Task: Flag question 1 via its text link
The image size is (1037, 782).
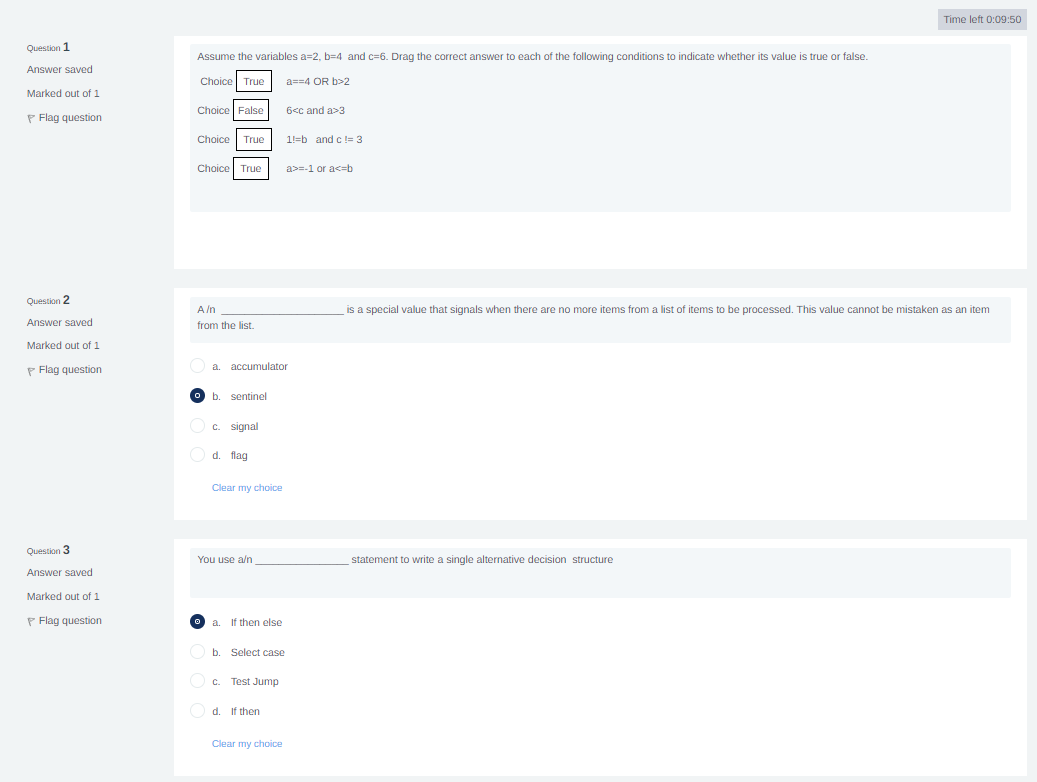Action: click(70, 118)
